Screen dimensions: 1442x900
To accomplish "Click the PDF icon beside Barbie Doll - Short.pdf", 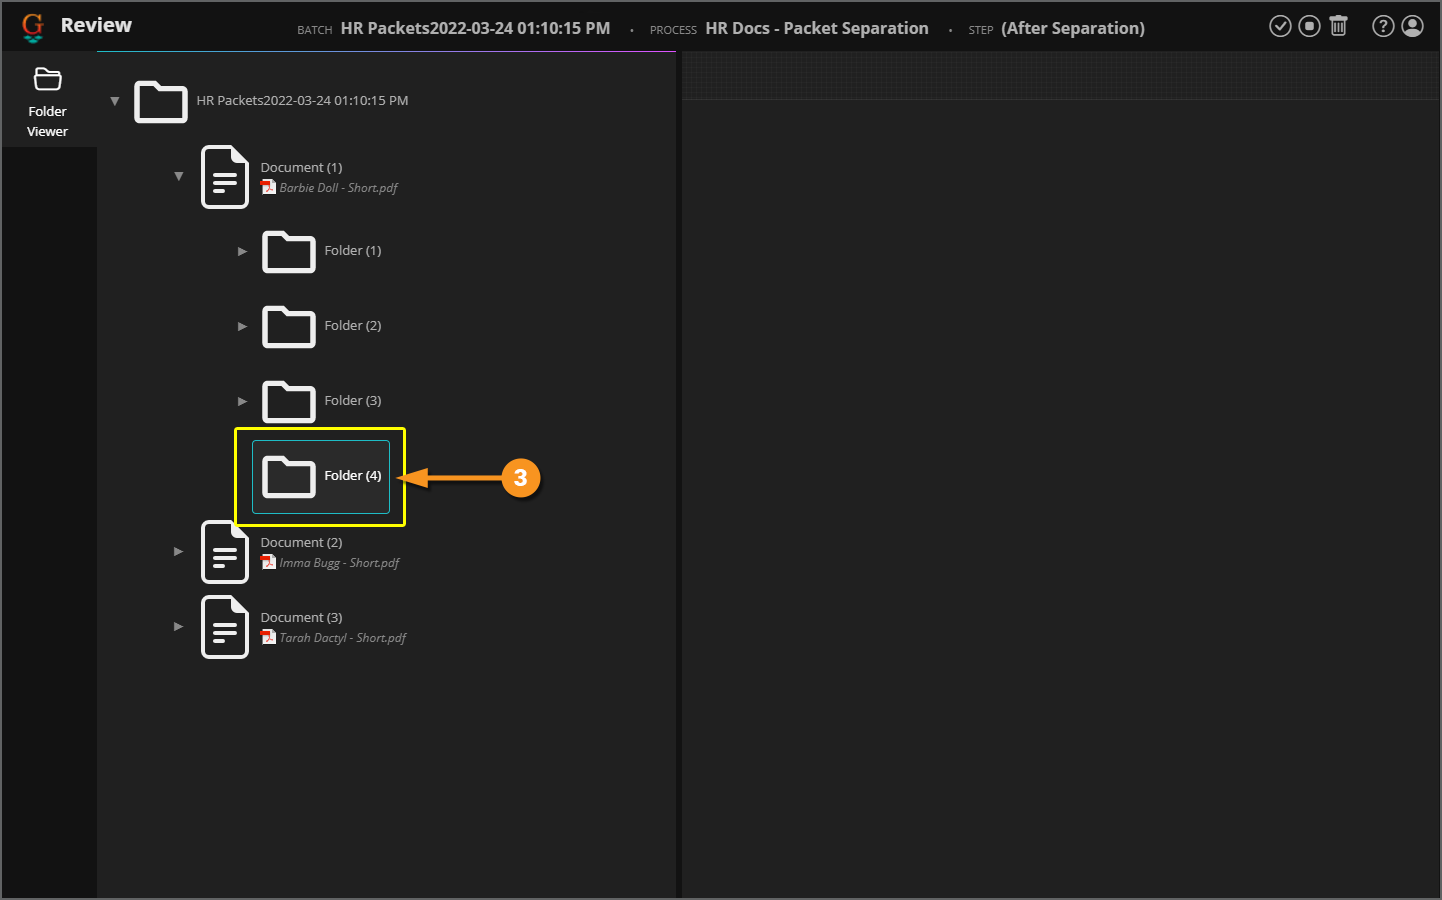I will pyautogui.click(x=268, y=187).
